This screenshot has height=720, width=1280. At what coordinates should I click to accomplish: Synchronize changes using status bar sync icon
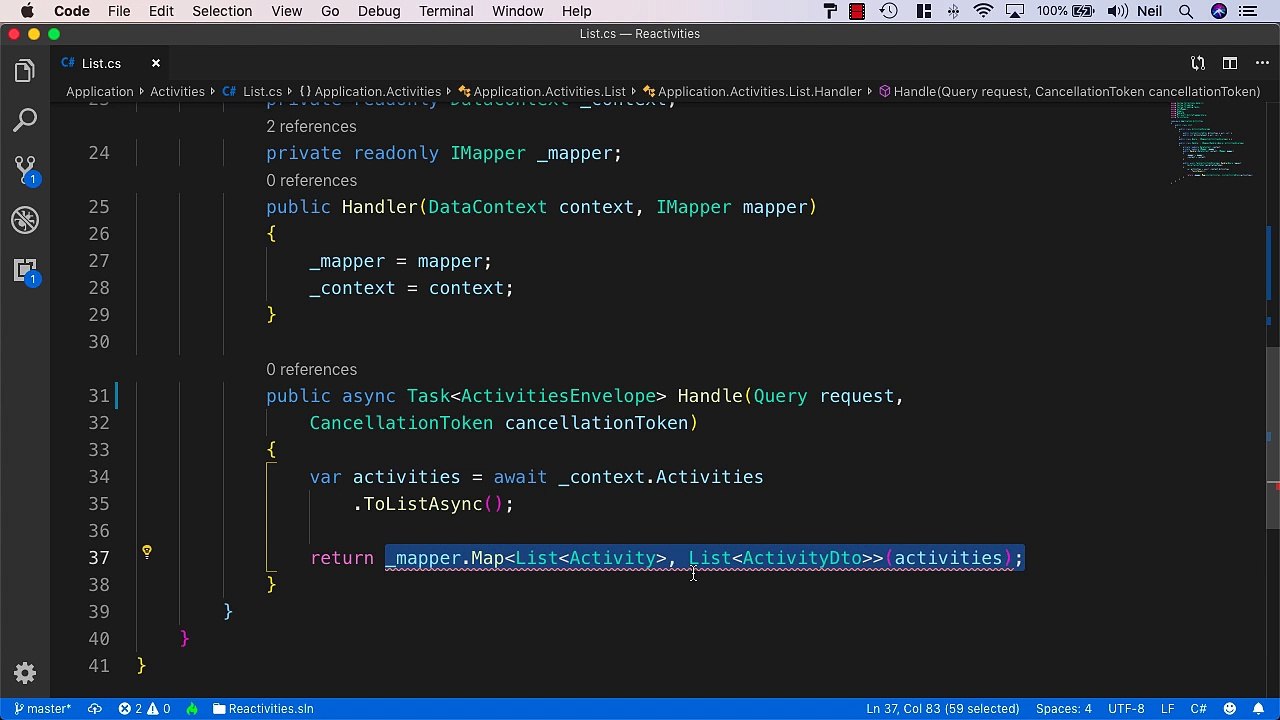point(95,709)
